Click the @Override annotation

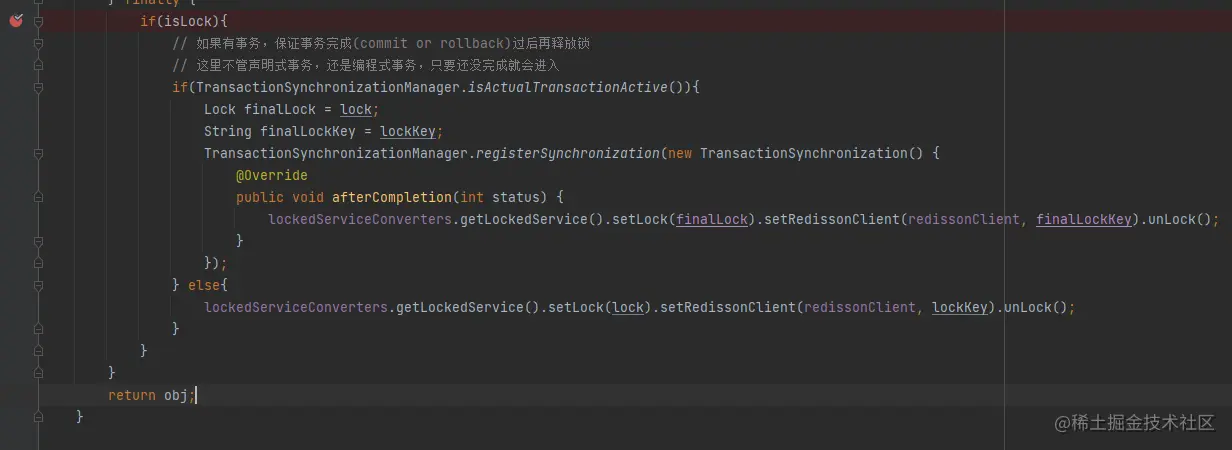tap(272, 175)
